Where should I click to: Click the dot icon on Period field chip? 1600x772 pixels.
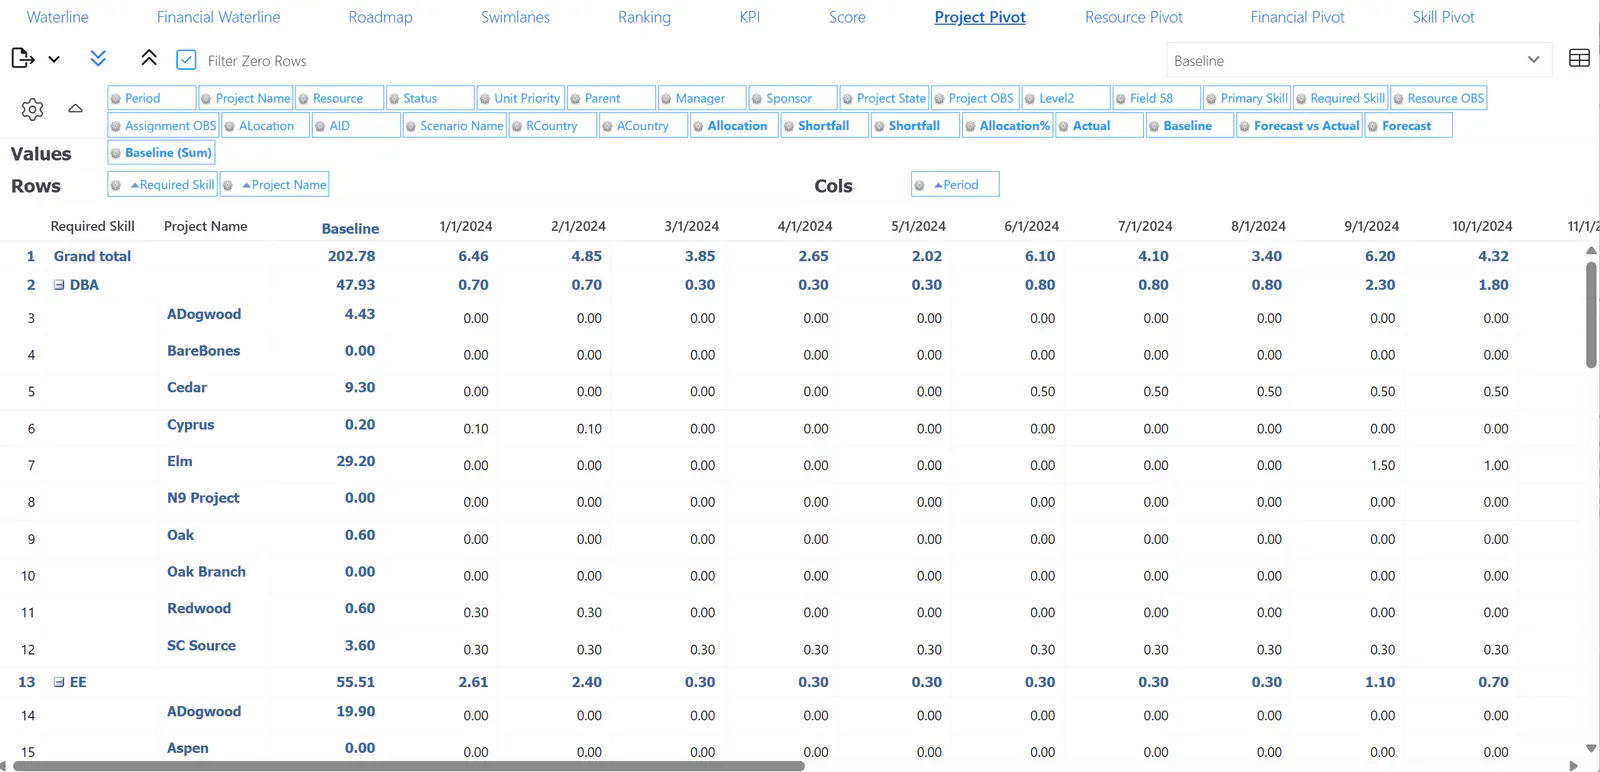116,98
